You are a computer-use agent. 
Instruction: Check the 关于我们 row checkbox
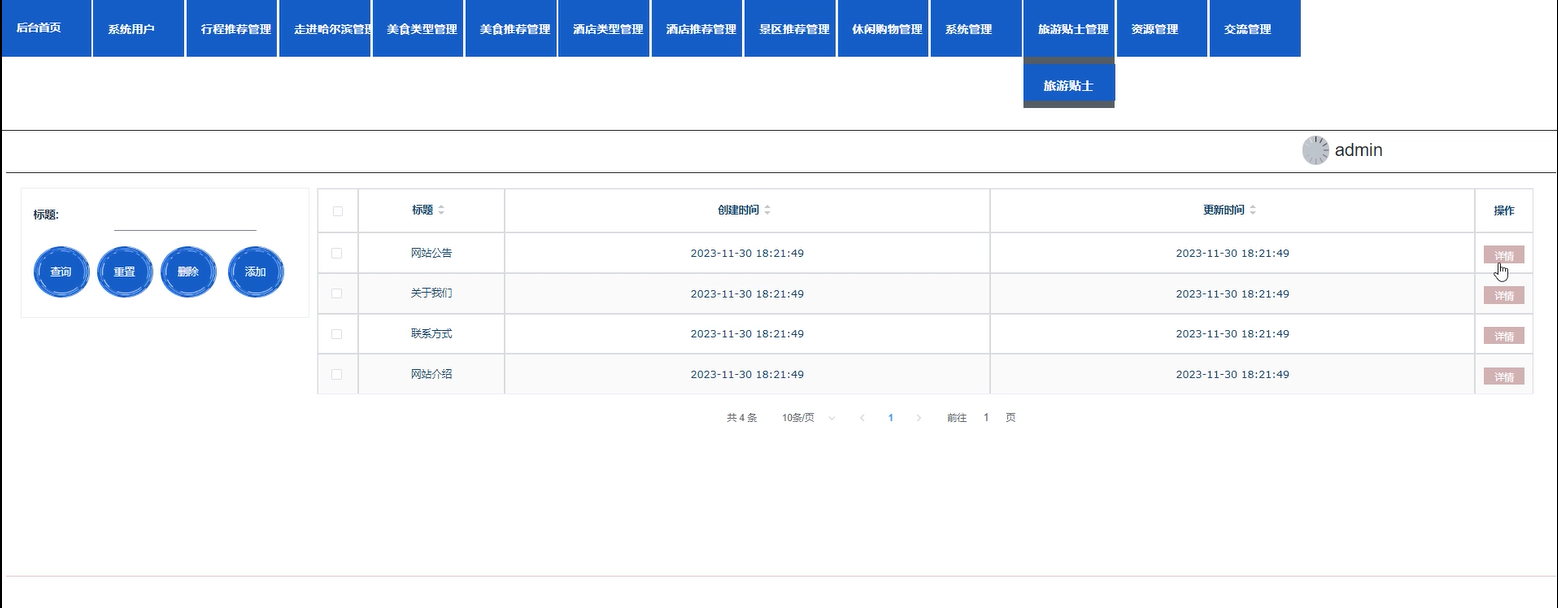pyautogui.click(x=337, y=293)
